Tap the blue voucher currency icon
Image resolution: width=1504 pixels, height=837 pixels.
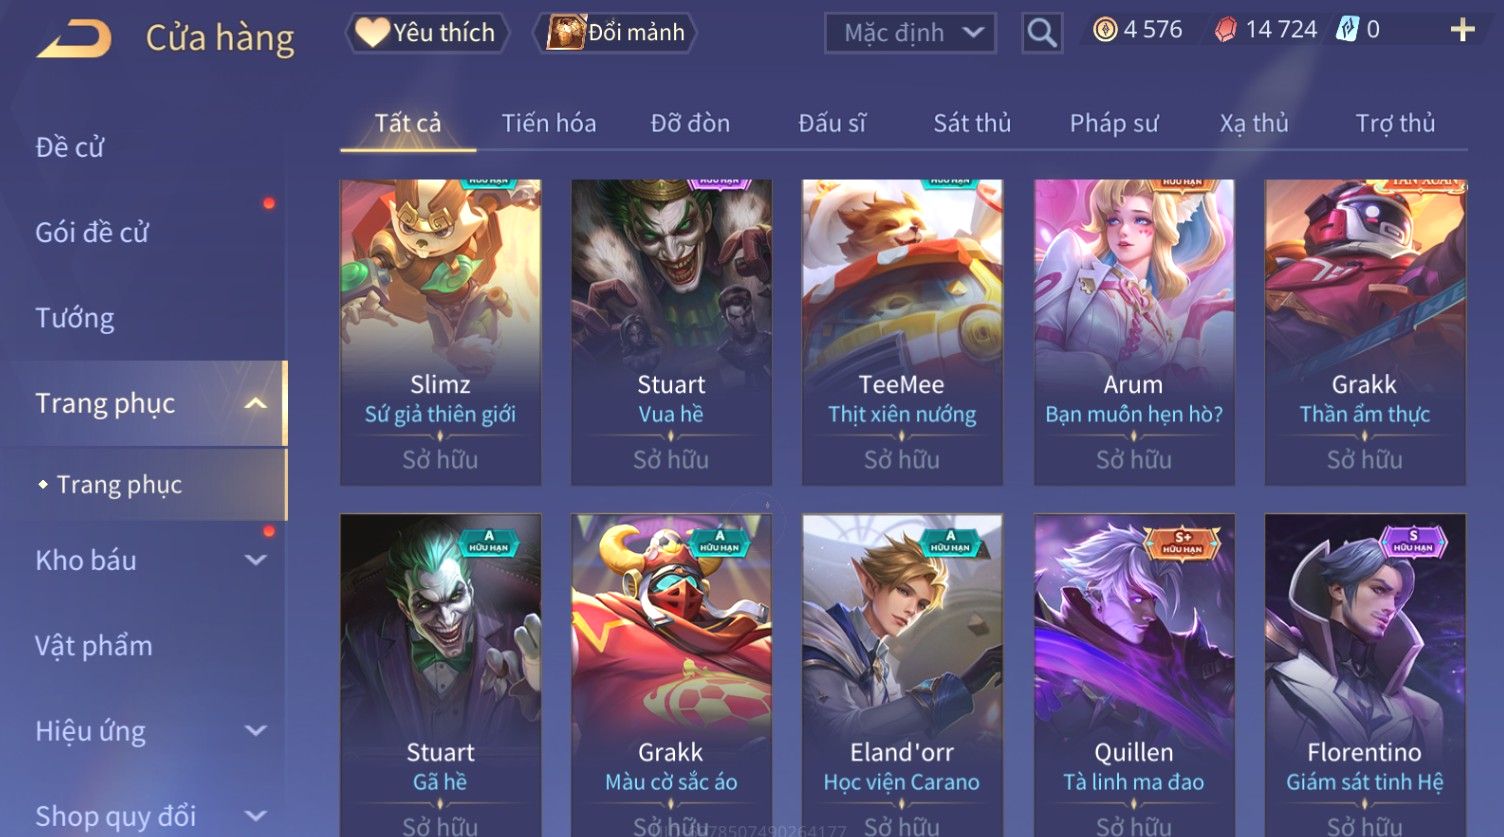point(1347,30)
